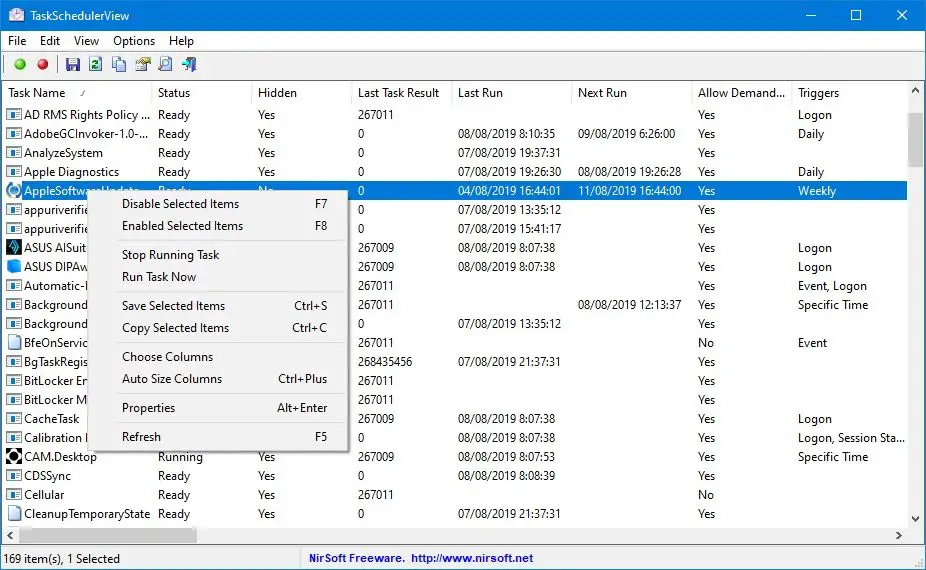Open the nirsoft.net link in status bar
The height and width of the screenshot is (570, 926).
[472, 558]
